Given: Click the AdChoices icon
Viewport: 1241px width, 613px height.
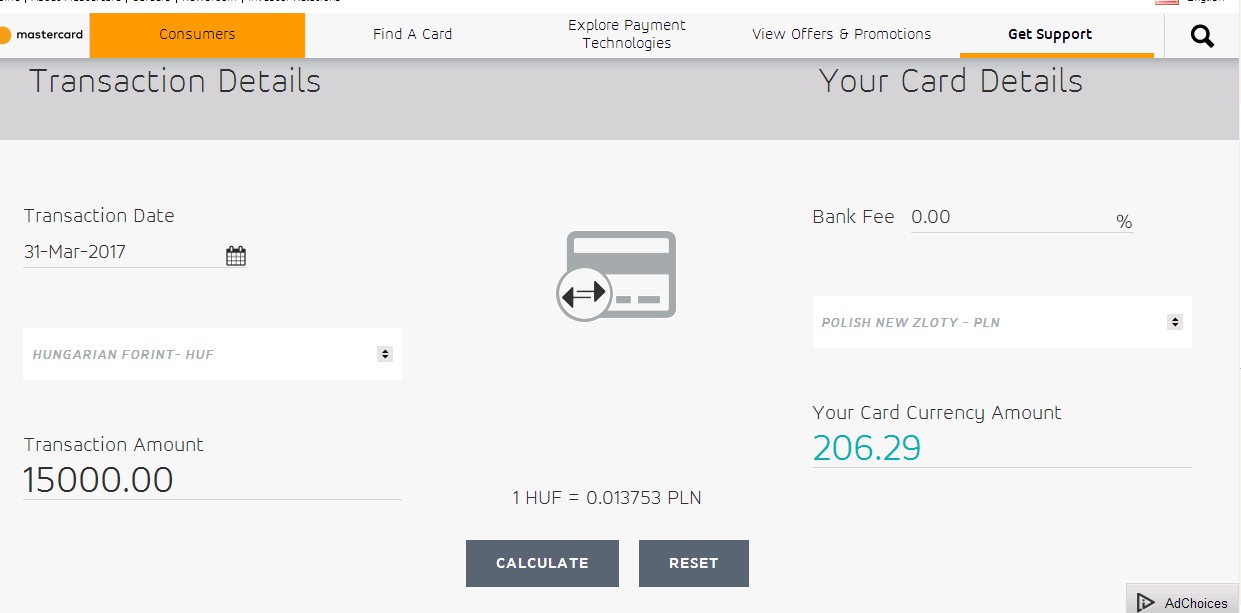Looking at the screenshot, I should [1183, 602].
